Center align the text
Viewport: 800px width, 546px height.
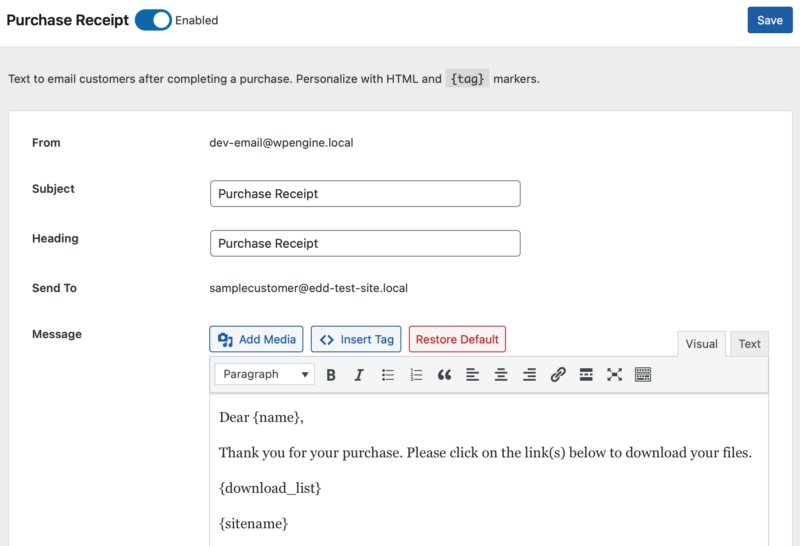click(x=501, y=374)
